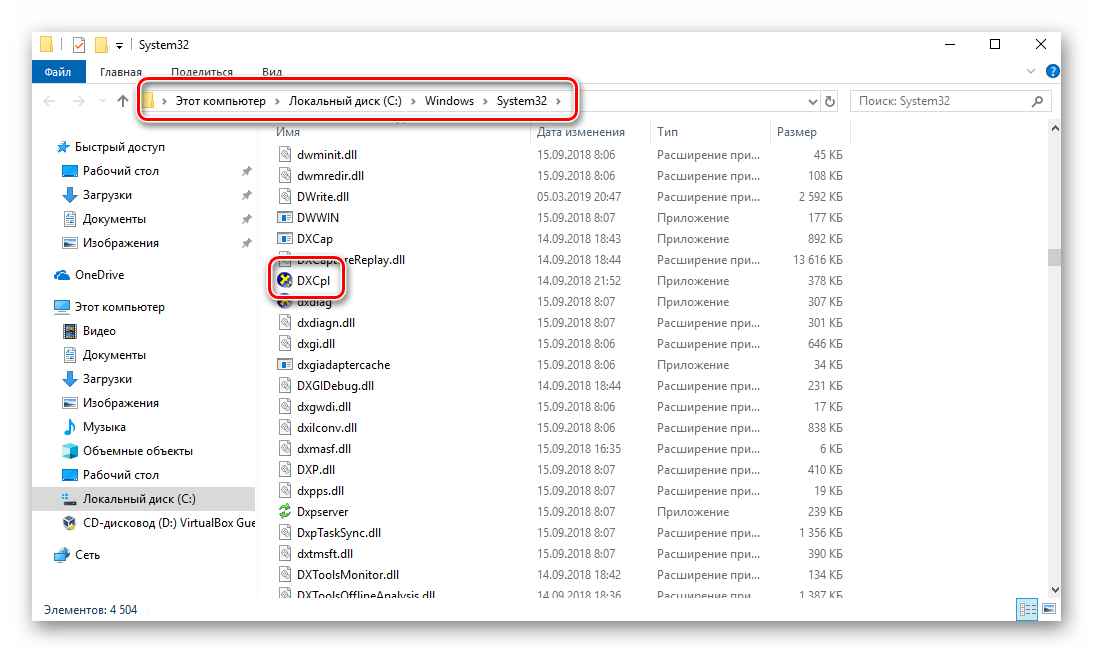Click the DXCpl application icon
This screenshot has width=1093, height=653.
coord(284,281)
